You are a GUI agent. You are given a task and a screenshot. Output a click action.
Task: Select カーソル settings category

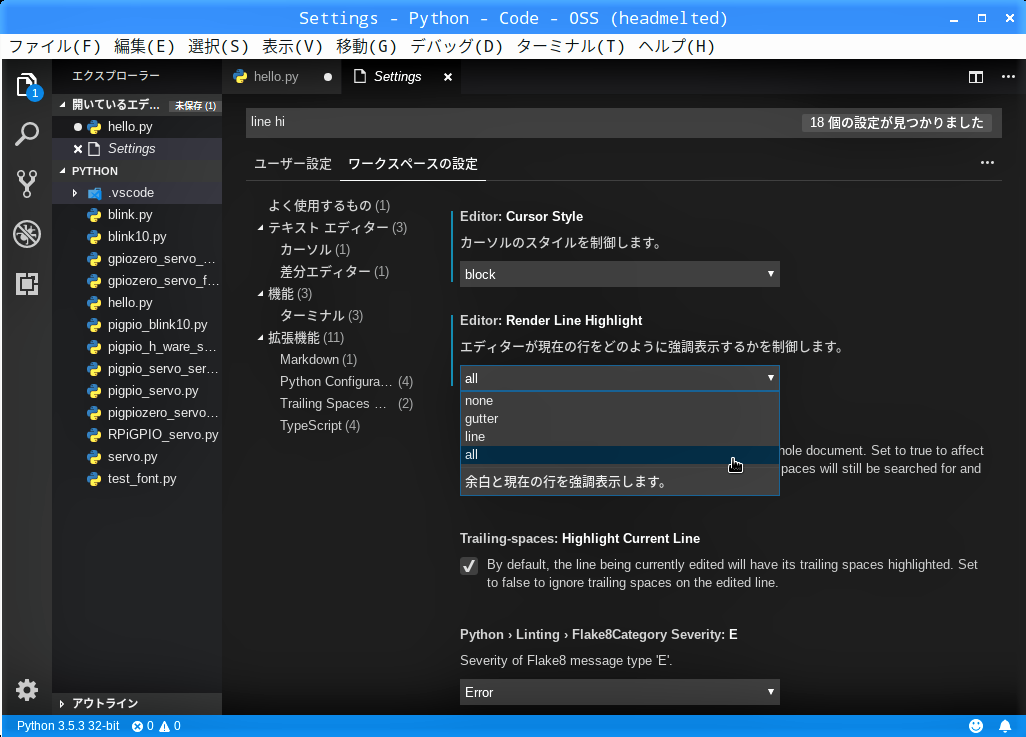pos(315,250)
